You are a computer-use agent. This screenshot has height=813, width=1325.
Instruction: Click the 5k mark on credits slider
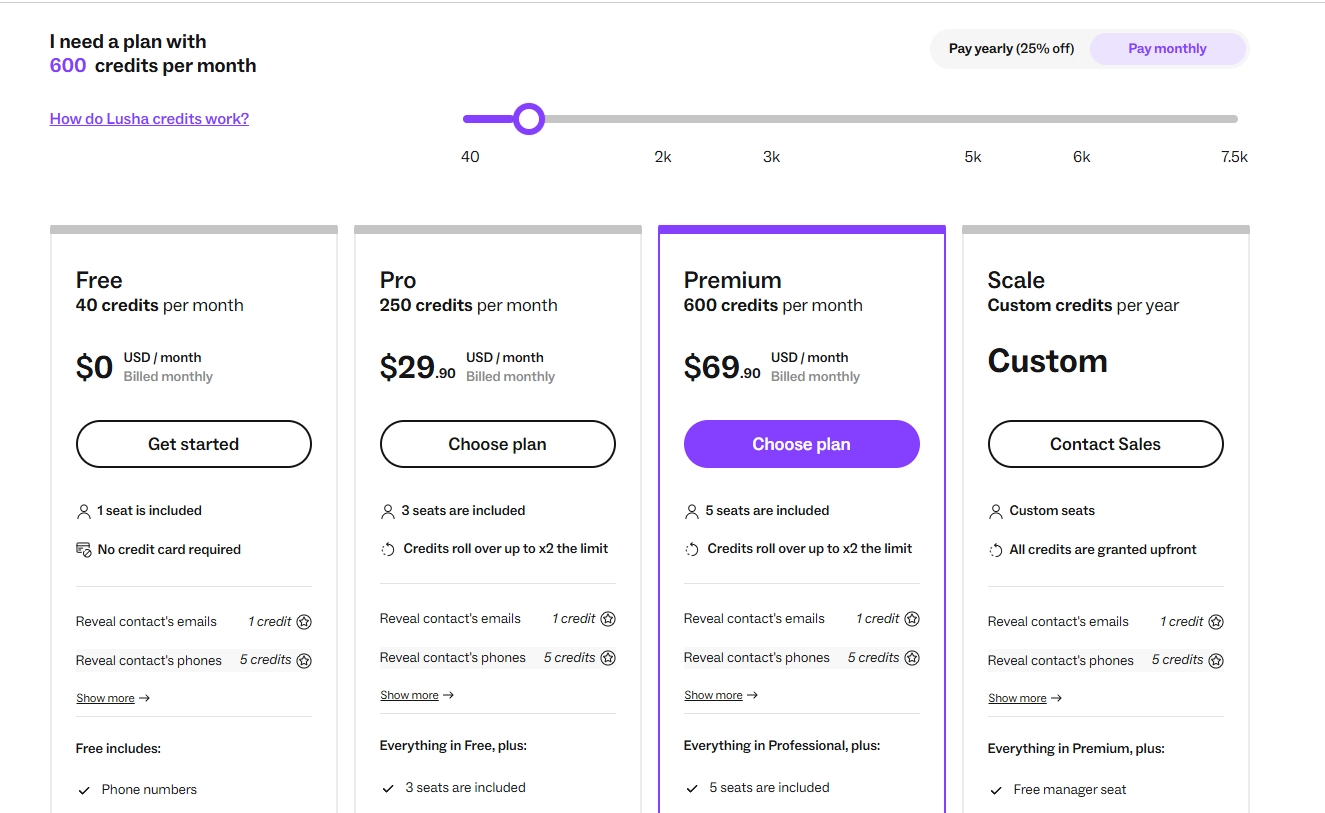[x=973, y=119]
